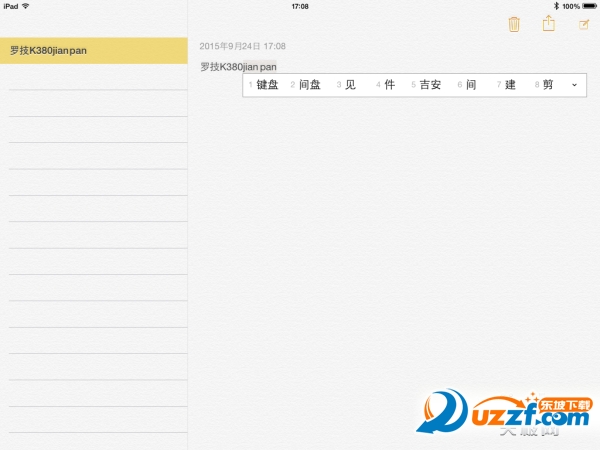Tap the iPad label in status bar
Screen dimensions: 600x450
(x=11, y=6)
